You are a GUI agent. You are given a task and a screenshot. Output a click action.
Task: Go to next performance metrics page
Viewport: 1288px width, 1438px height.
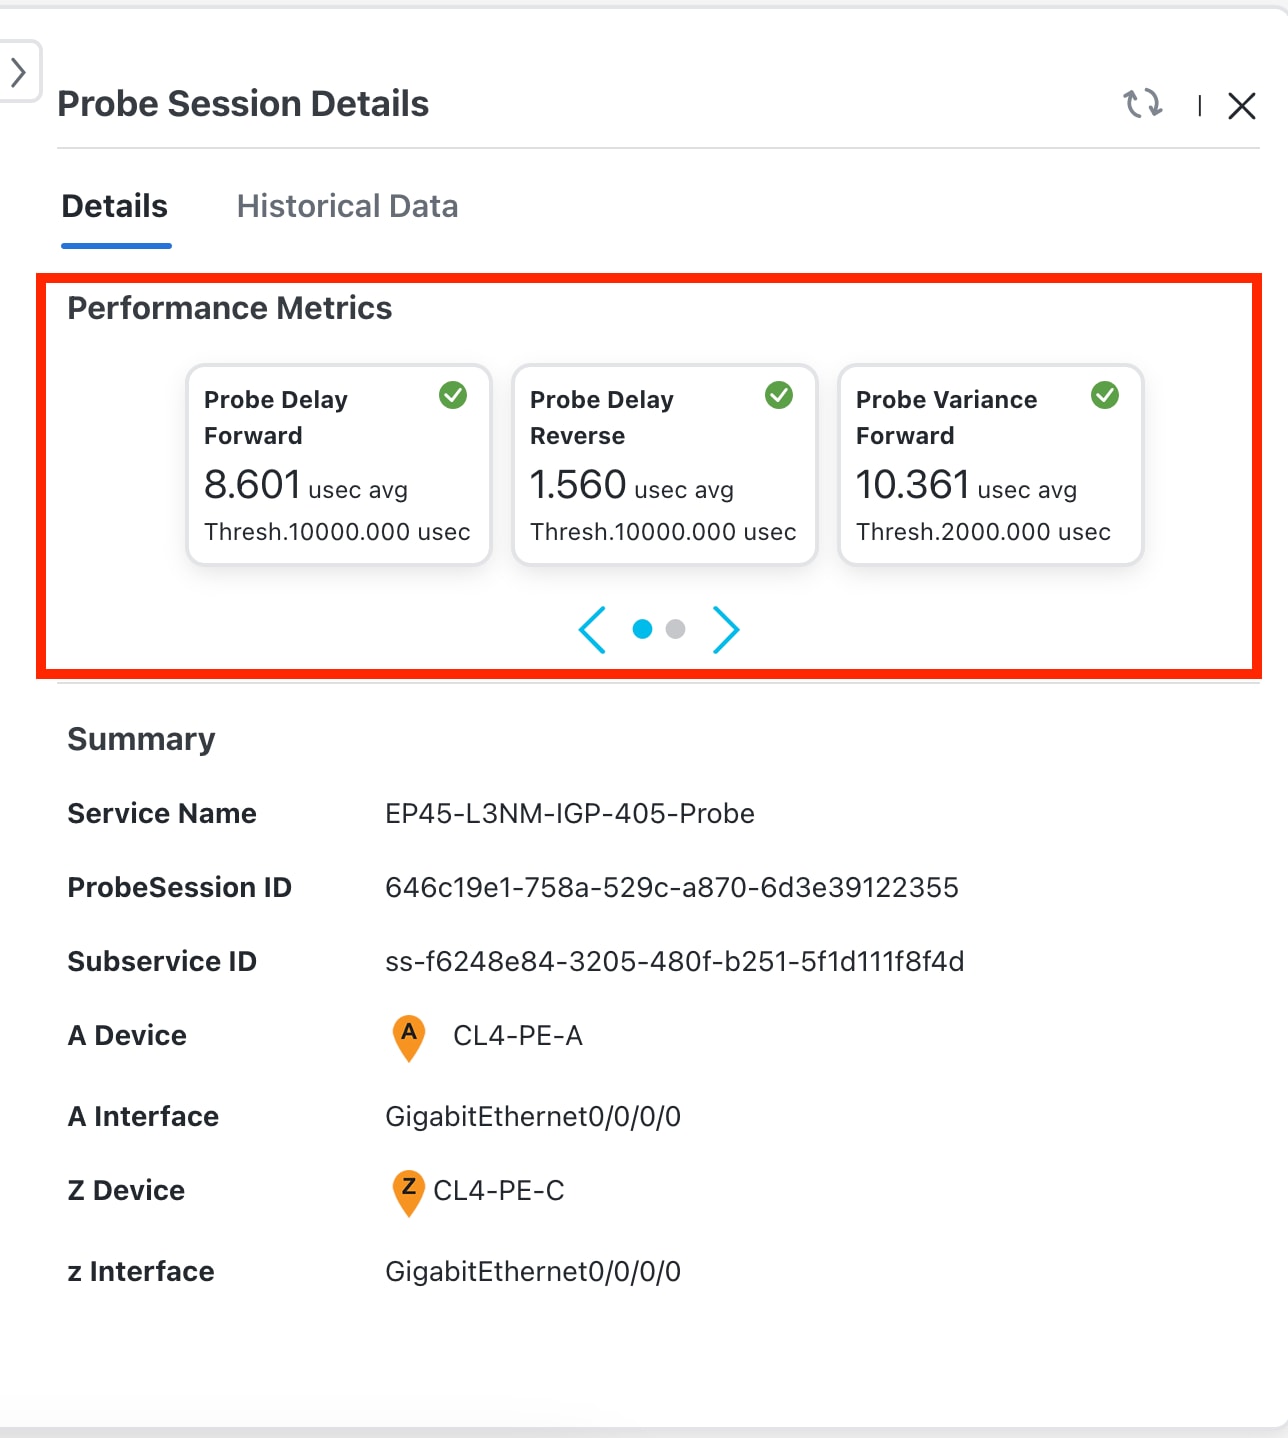(726, 629)
